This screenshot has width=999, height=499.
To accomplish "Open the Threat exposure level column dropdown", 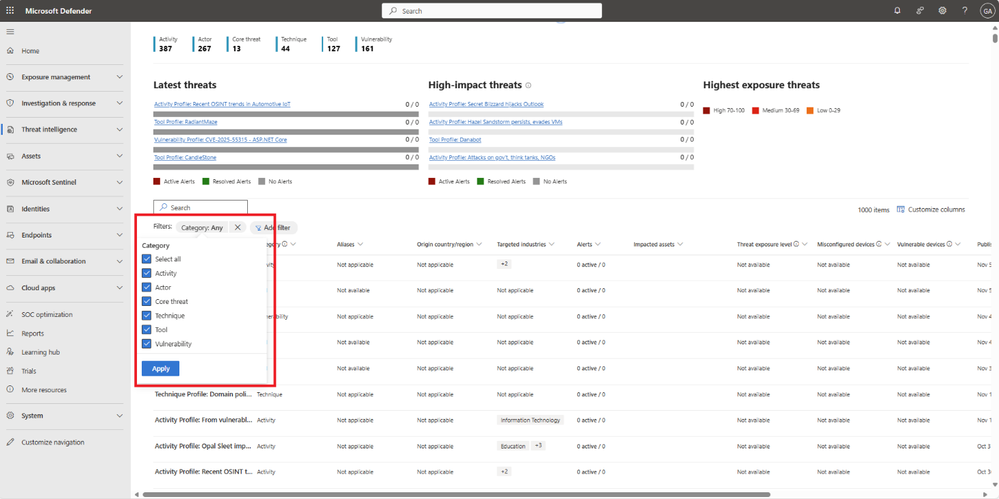I will (x=805, y=244).
